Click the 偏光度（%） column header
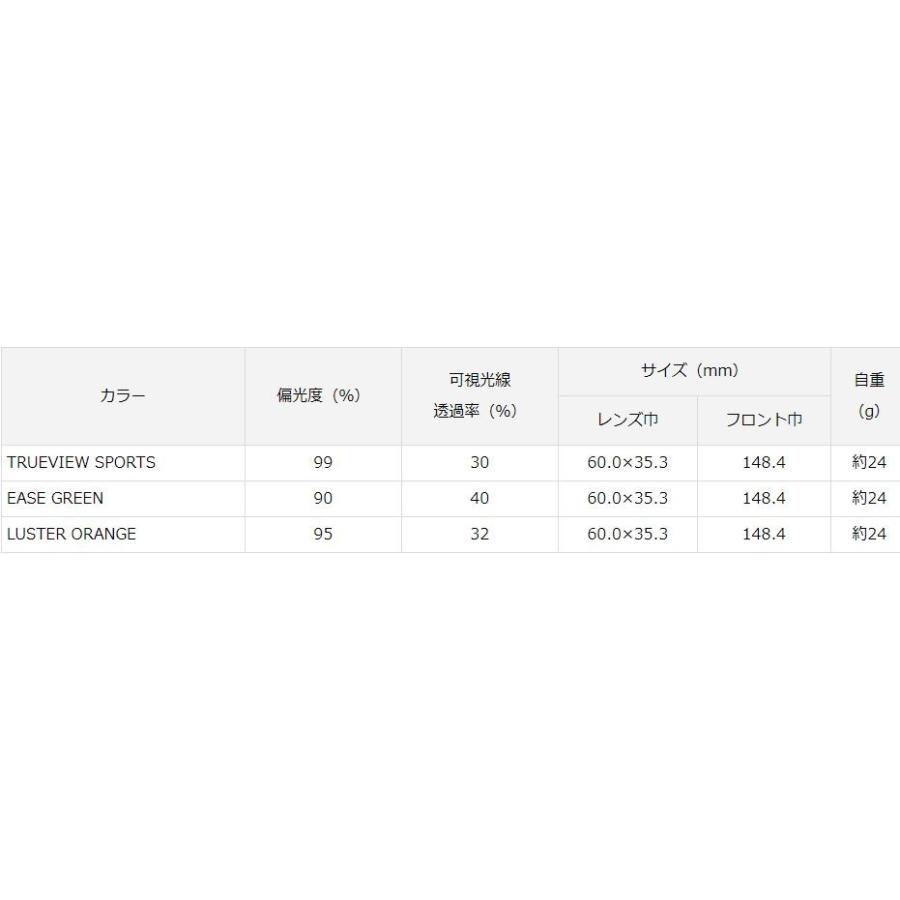The image size is (900, 900). tap(318, 396)
